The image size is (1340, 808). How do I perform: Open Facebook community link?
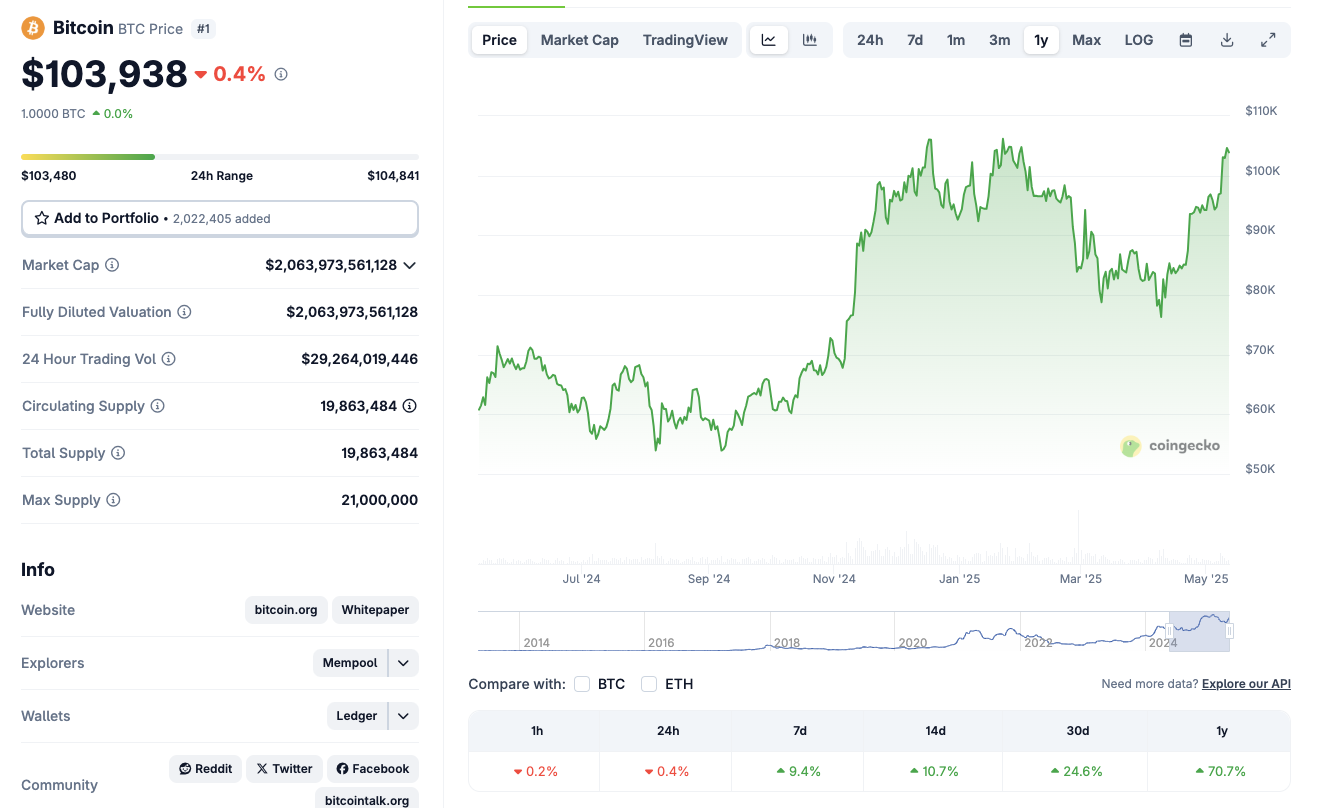pyautogui.click(x=373, y=769)
